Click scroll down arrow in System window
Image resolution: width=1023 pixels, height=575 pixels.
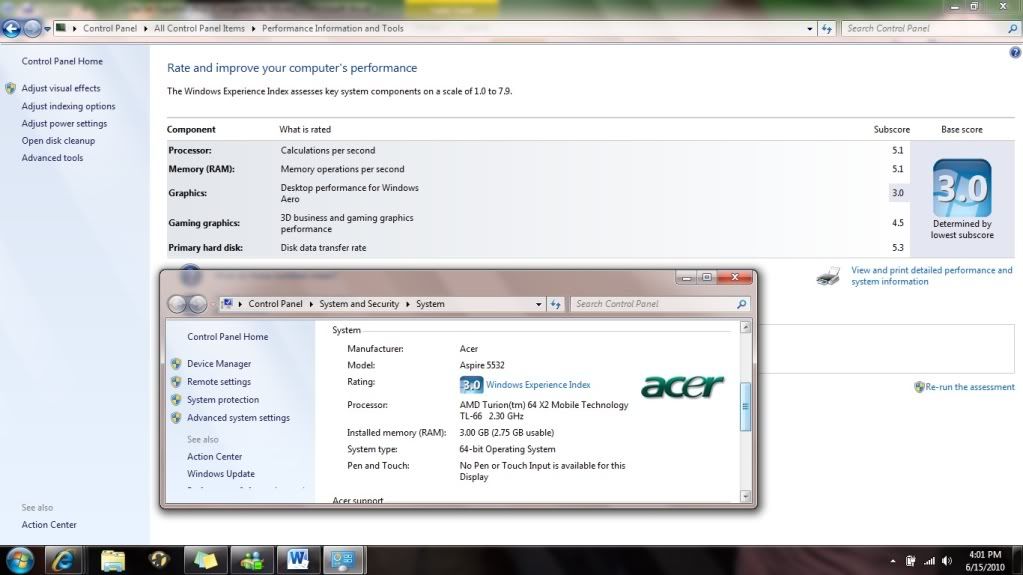point(746,496)
